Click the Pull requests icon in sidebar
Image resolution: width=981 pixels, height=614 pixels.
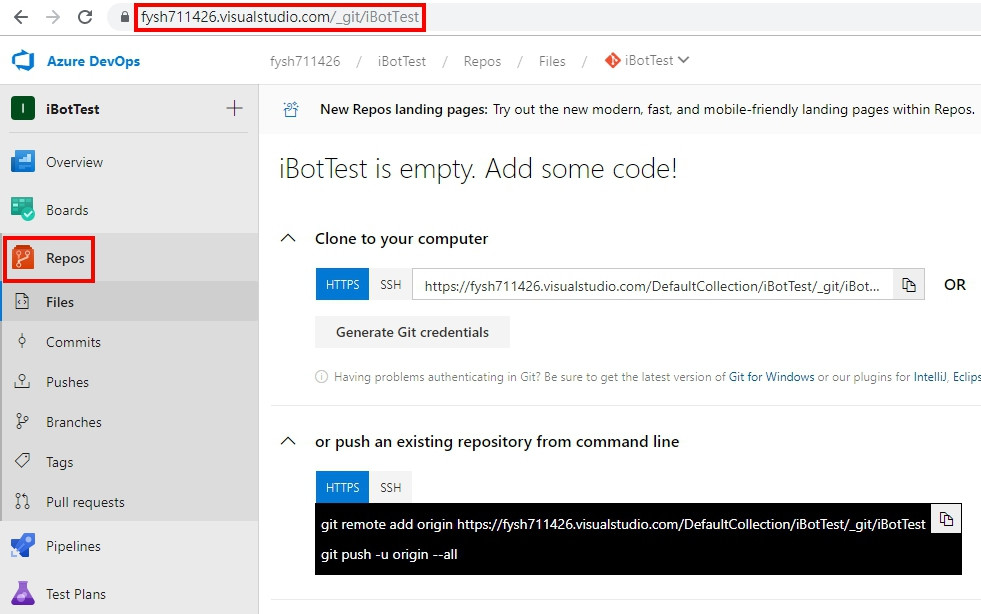(23, 501)
